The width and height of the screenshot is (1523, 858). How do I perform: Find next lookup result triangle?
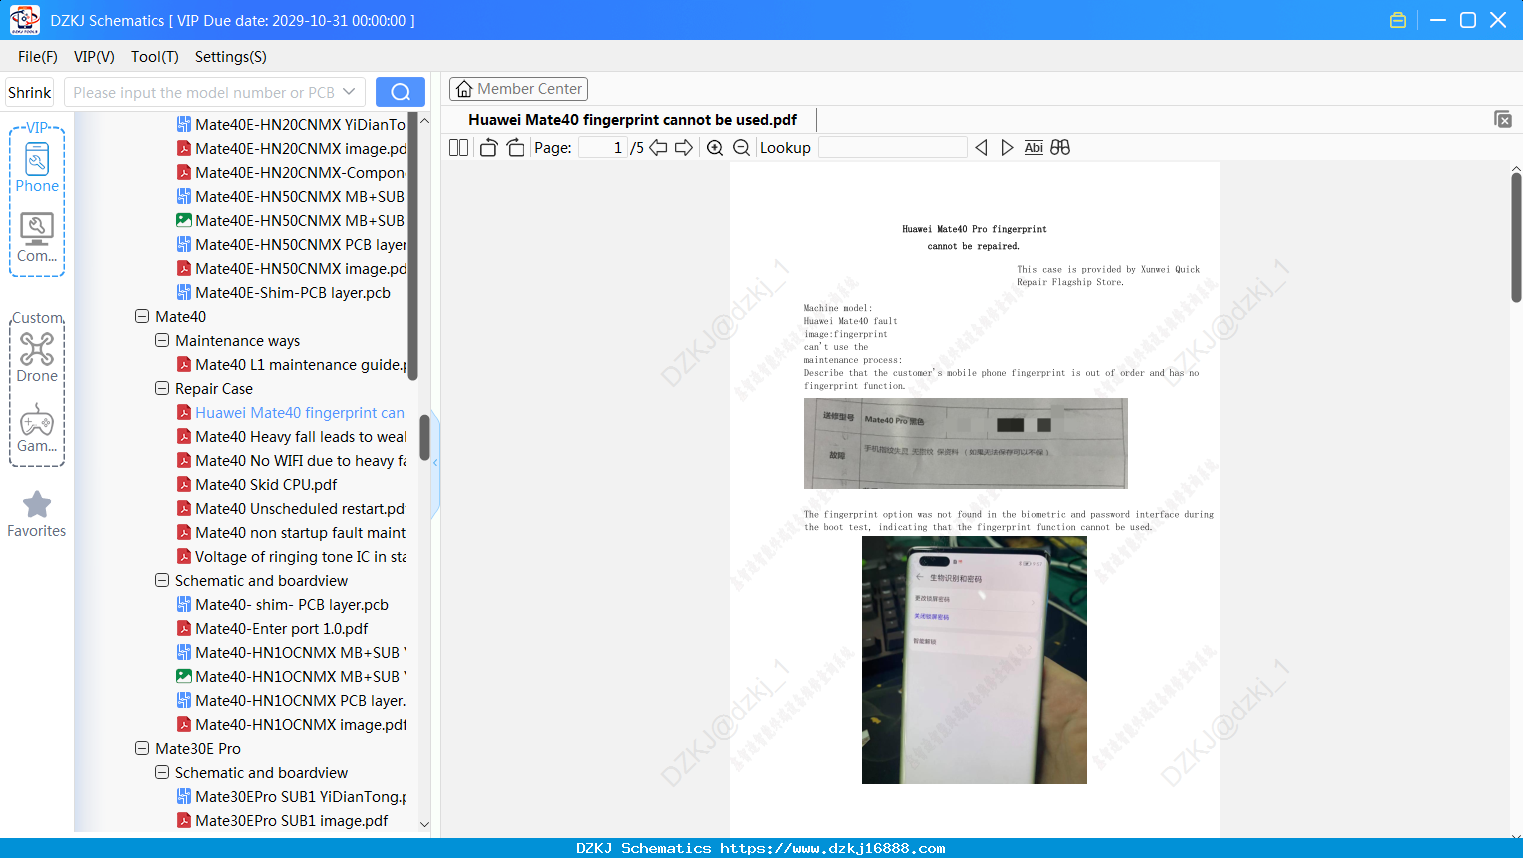(x=1007, y=148)
